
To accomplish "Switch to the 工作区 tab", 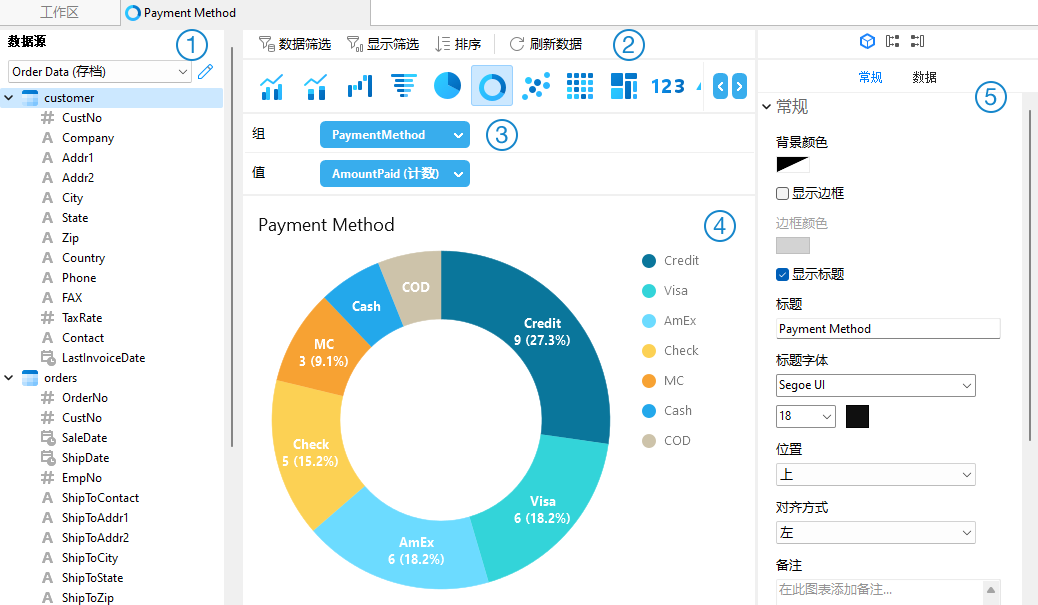I will click(x=59, y=13).
